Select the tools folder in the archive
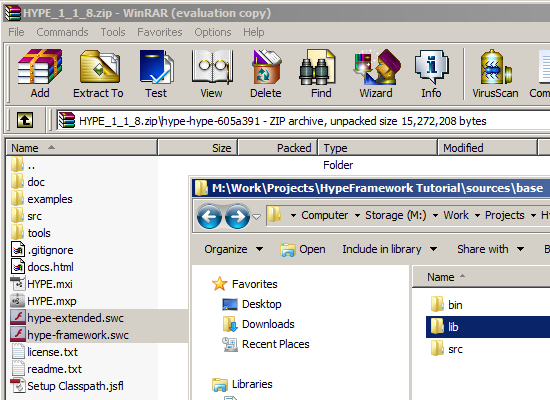The height and width of the screenshot is (400, 550). click(31, 233)
